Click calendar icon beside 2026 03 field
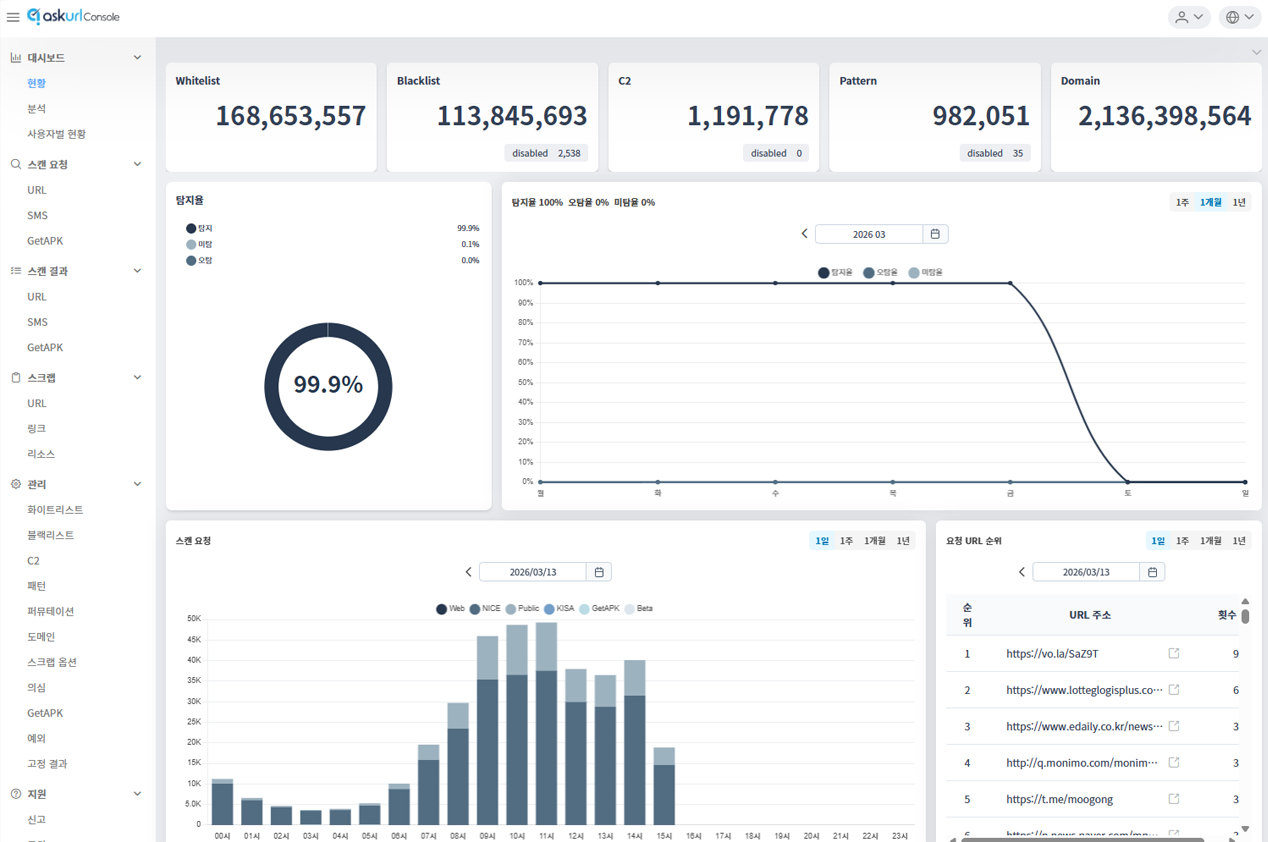 935,234
